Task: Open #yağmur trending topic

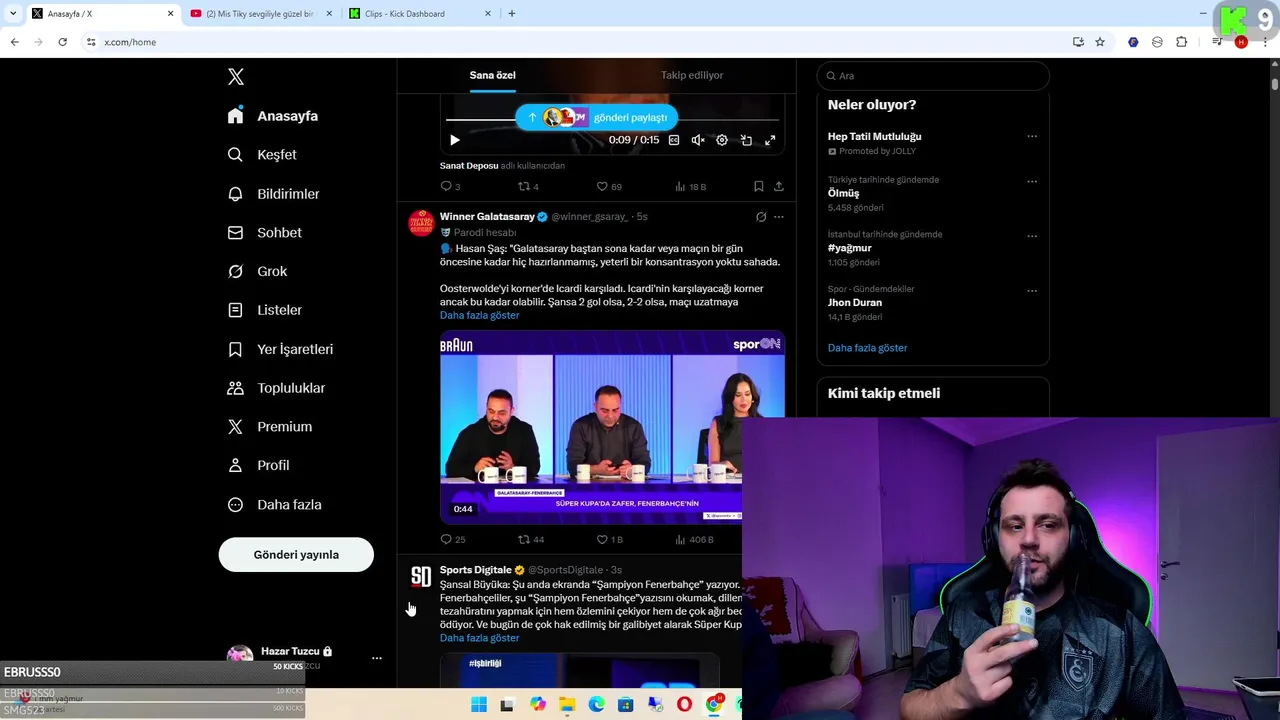Action: pyautogui.click(x=850, y=248)
